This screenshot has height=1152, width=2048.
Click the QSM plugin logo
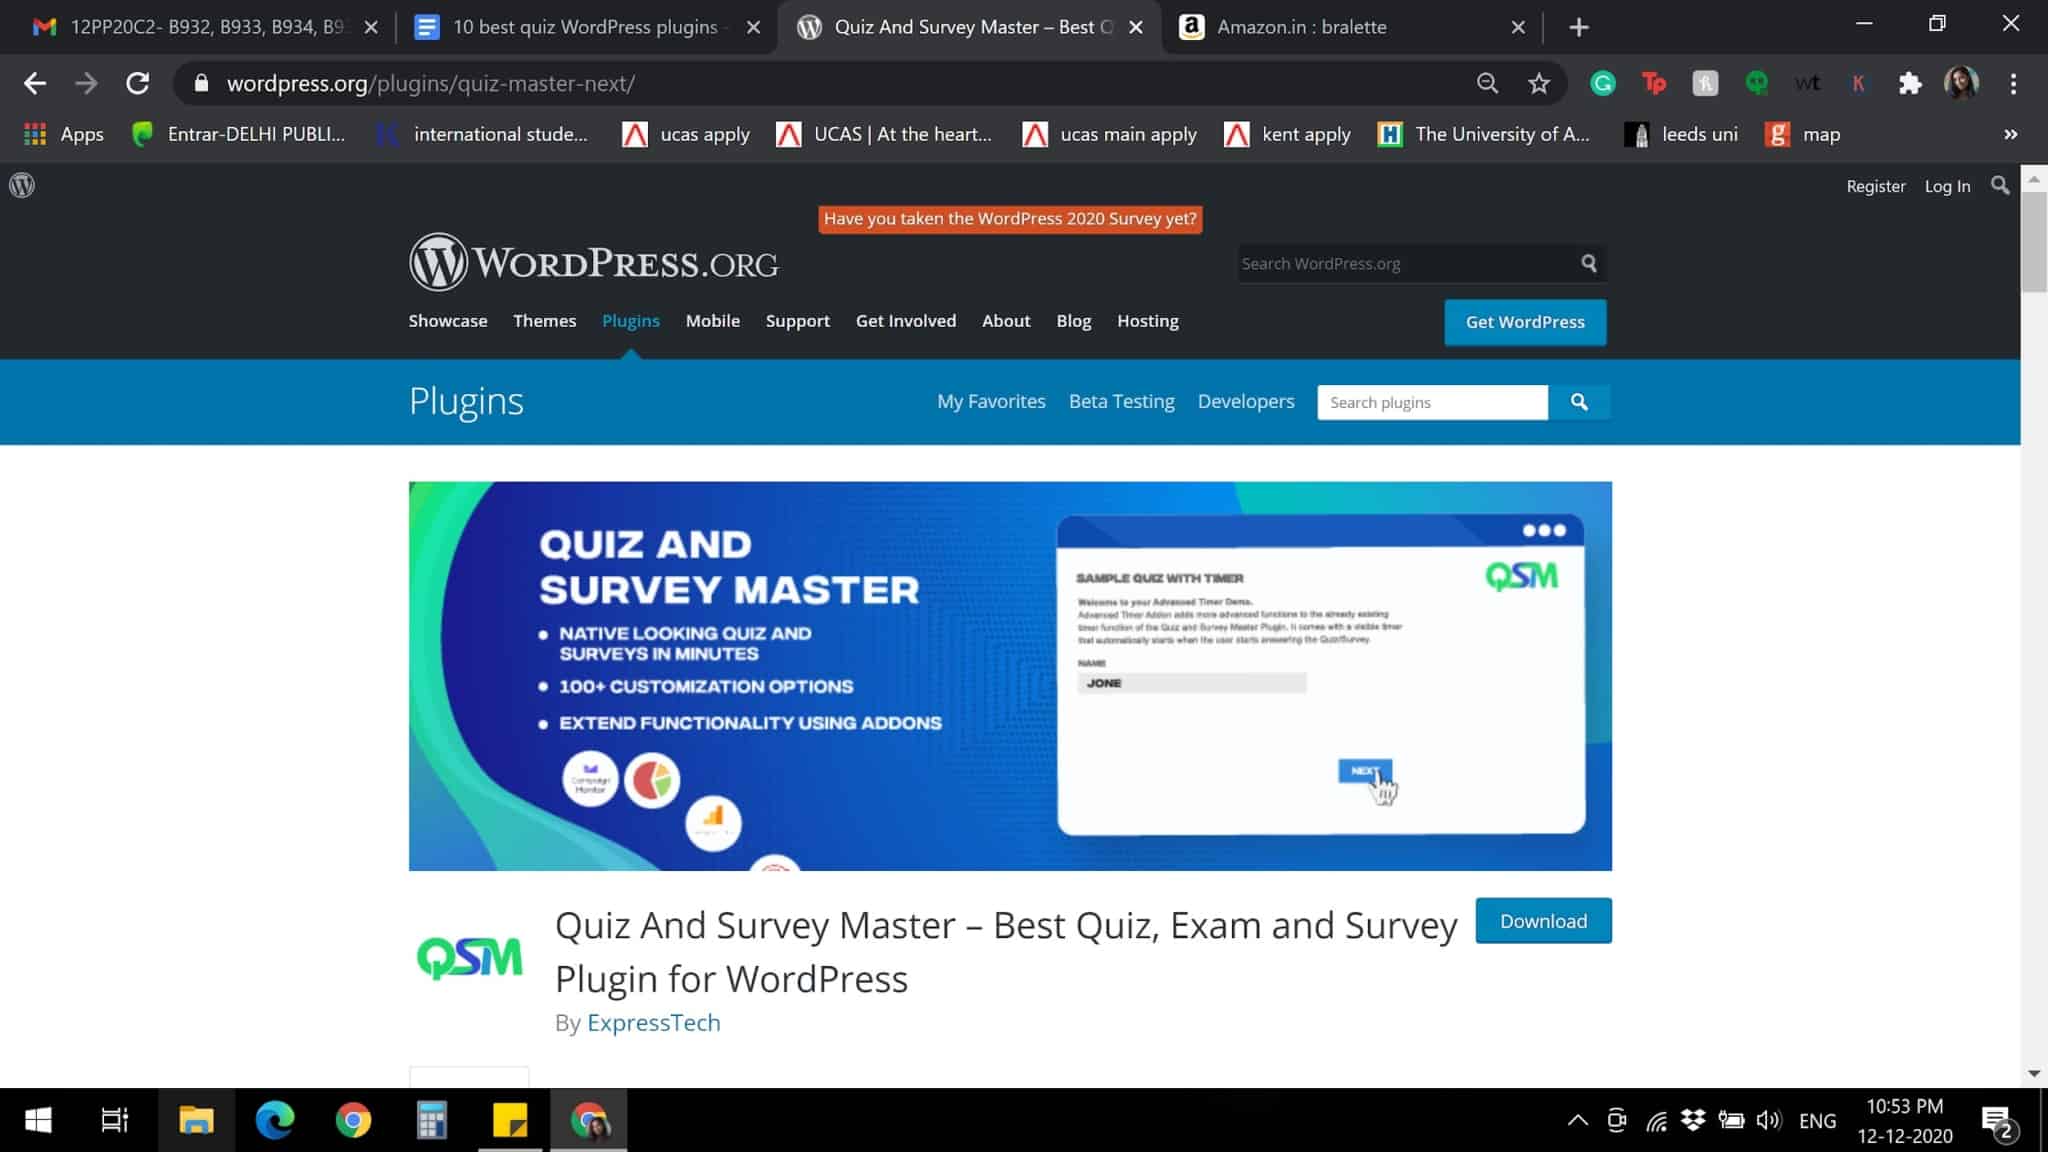(x=469, y=957)
